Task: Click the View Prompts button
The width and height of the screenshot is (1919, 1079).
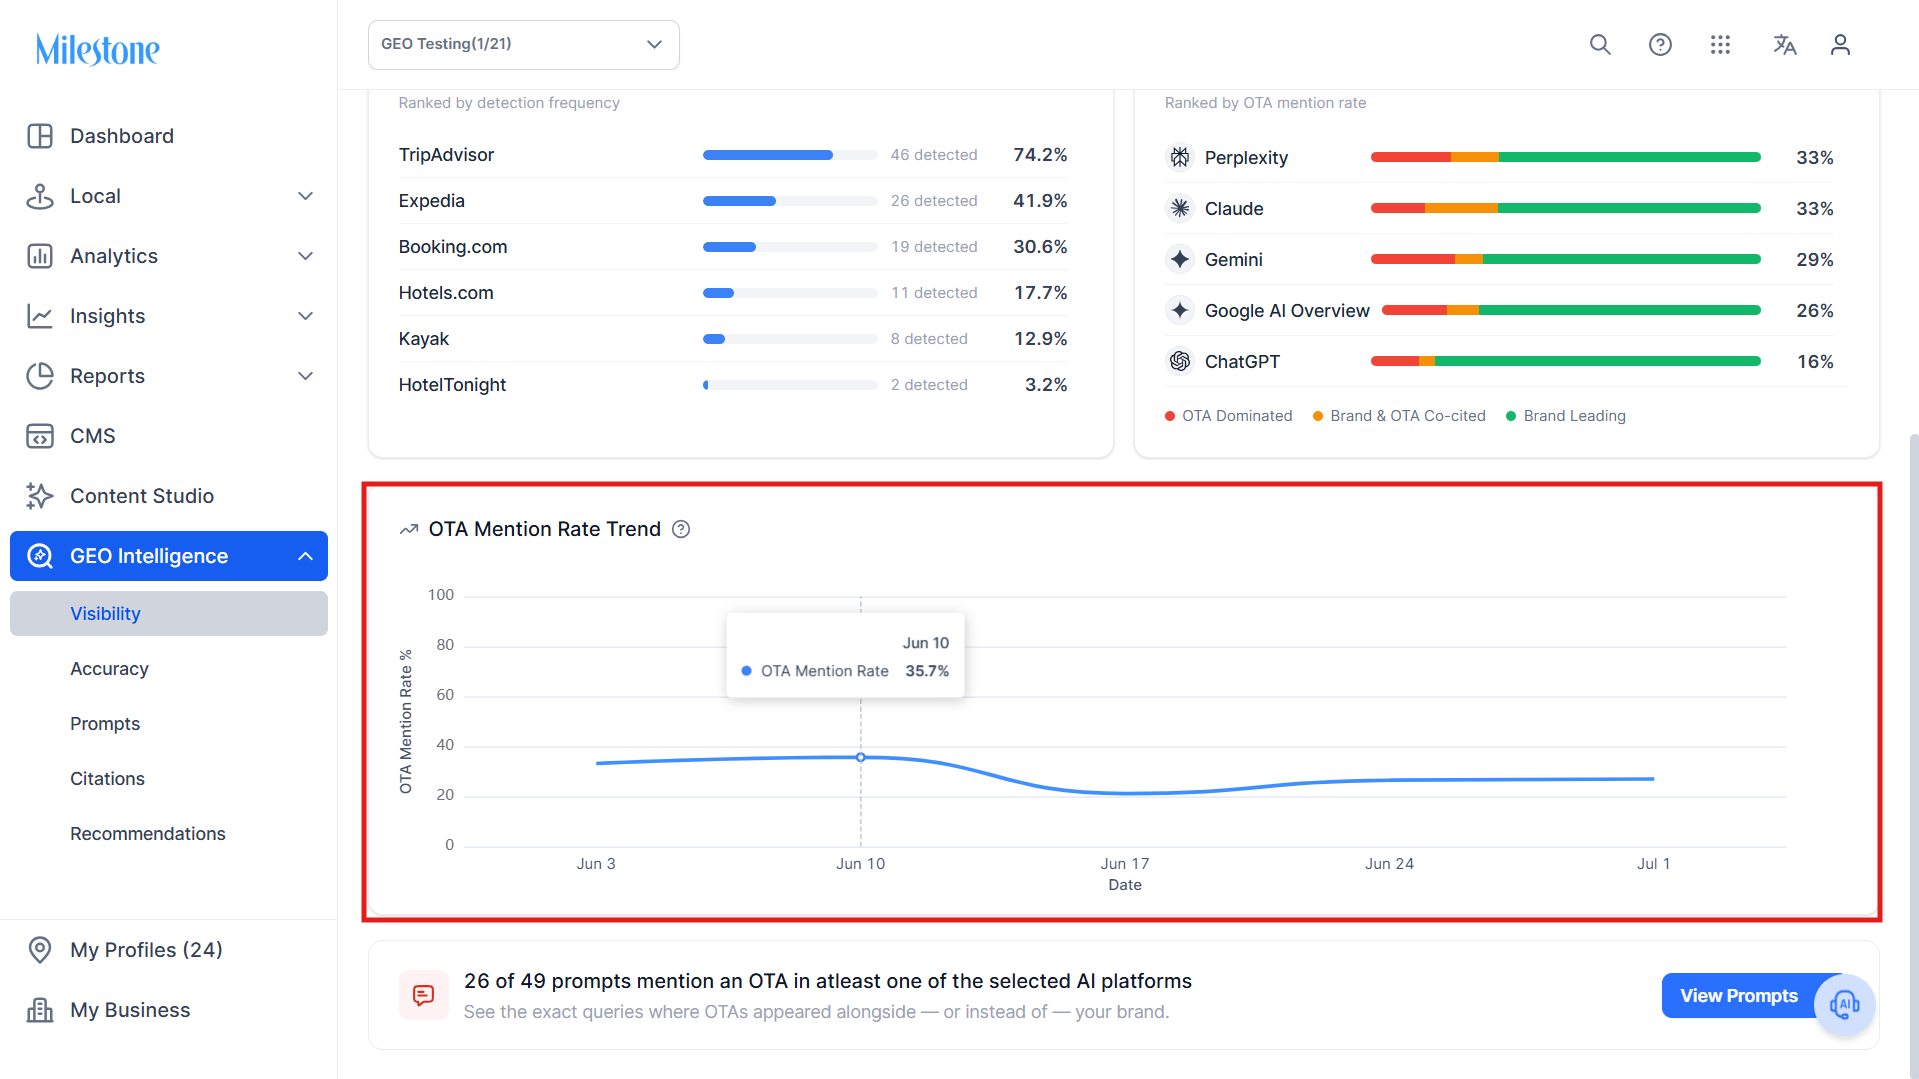Action: (1739, 996)
